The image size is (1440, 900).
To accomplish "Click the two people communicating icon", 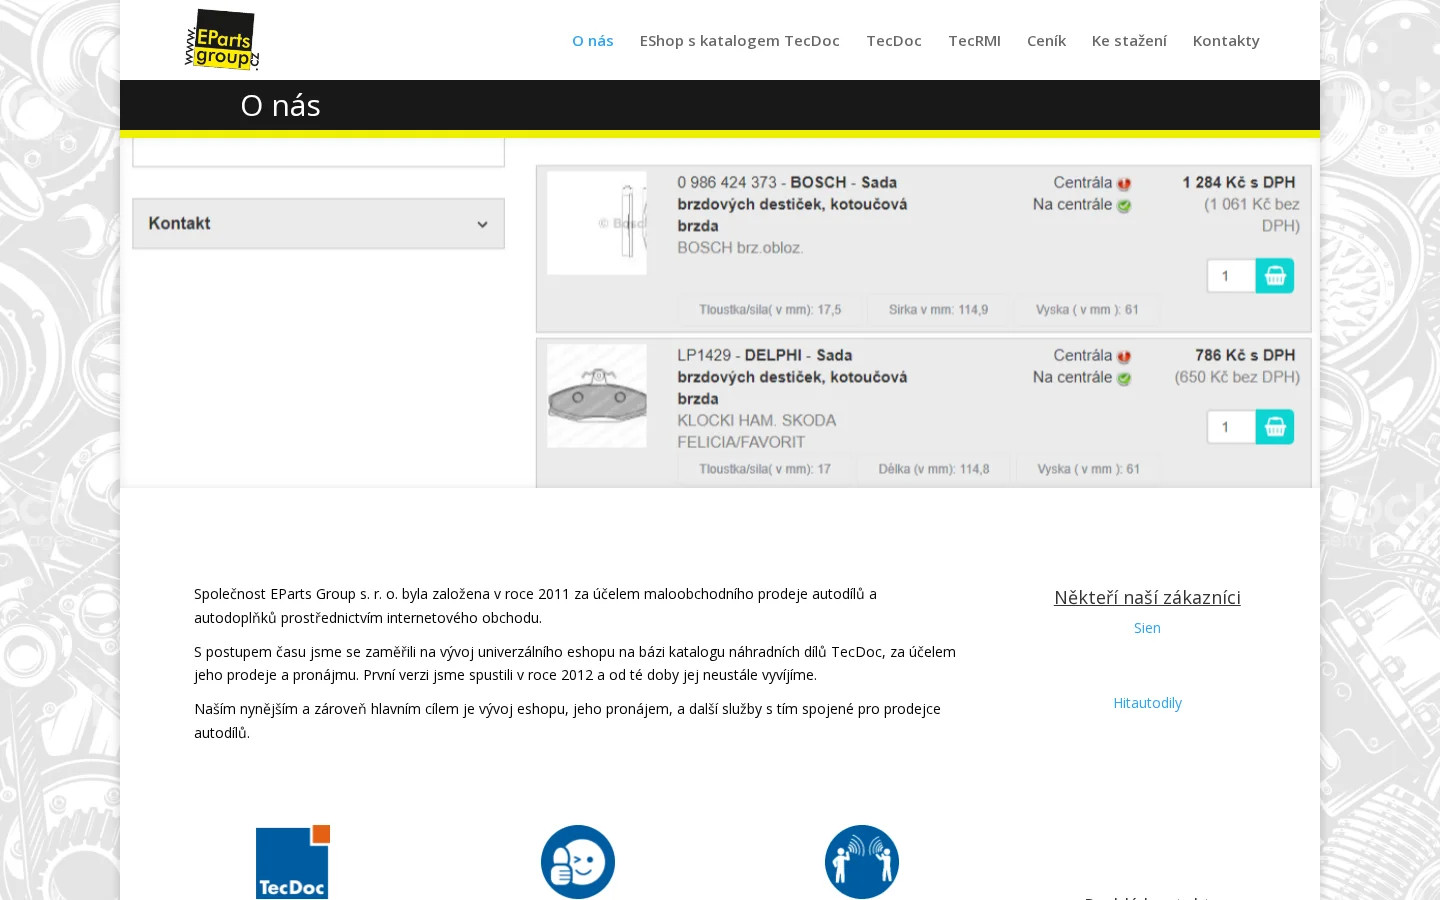I will [x=862, y=862].
